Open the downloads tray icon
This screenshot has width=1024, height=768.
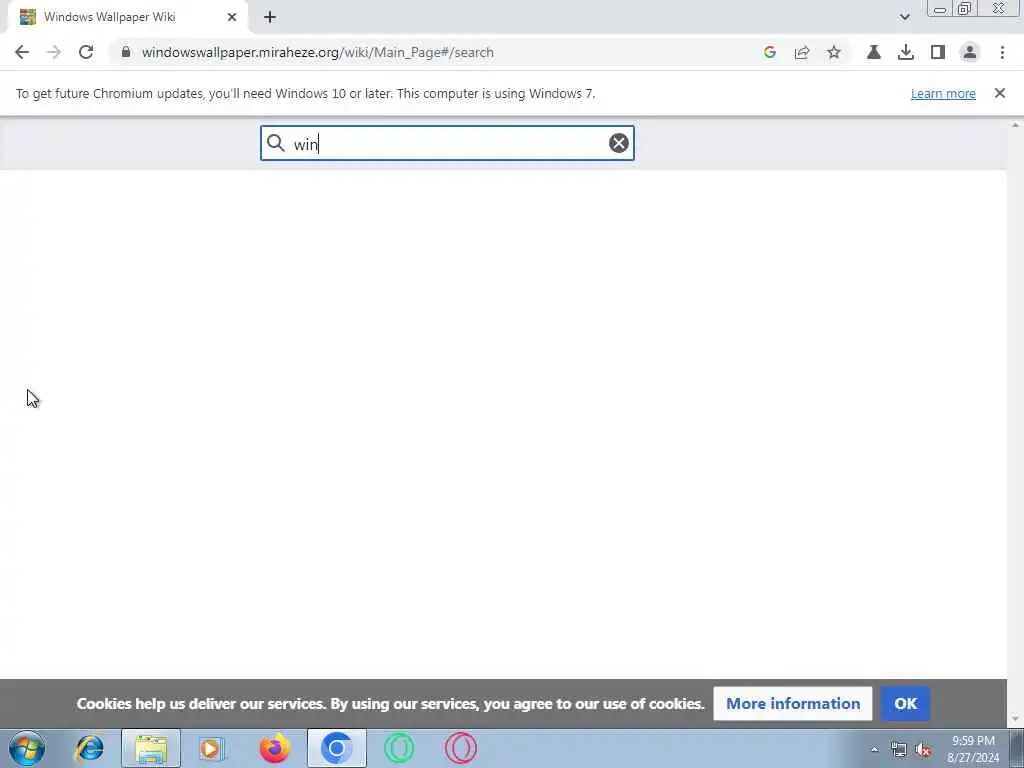tap(906, 52)
